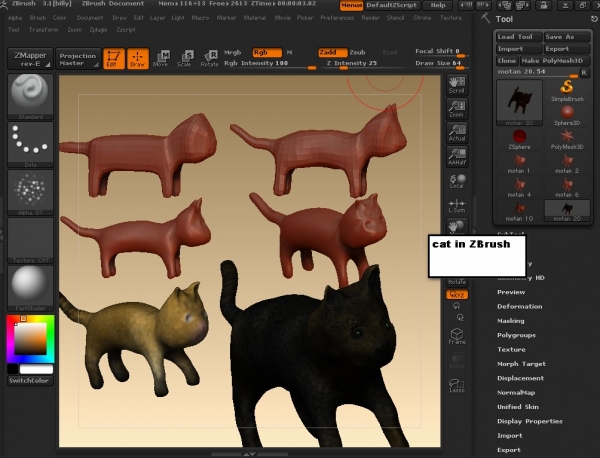Open the Brush menu
Viewport: 600px width, 458px height.
point(38,18)
